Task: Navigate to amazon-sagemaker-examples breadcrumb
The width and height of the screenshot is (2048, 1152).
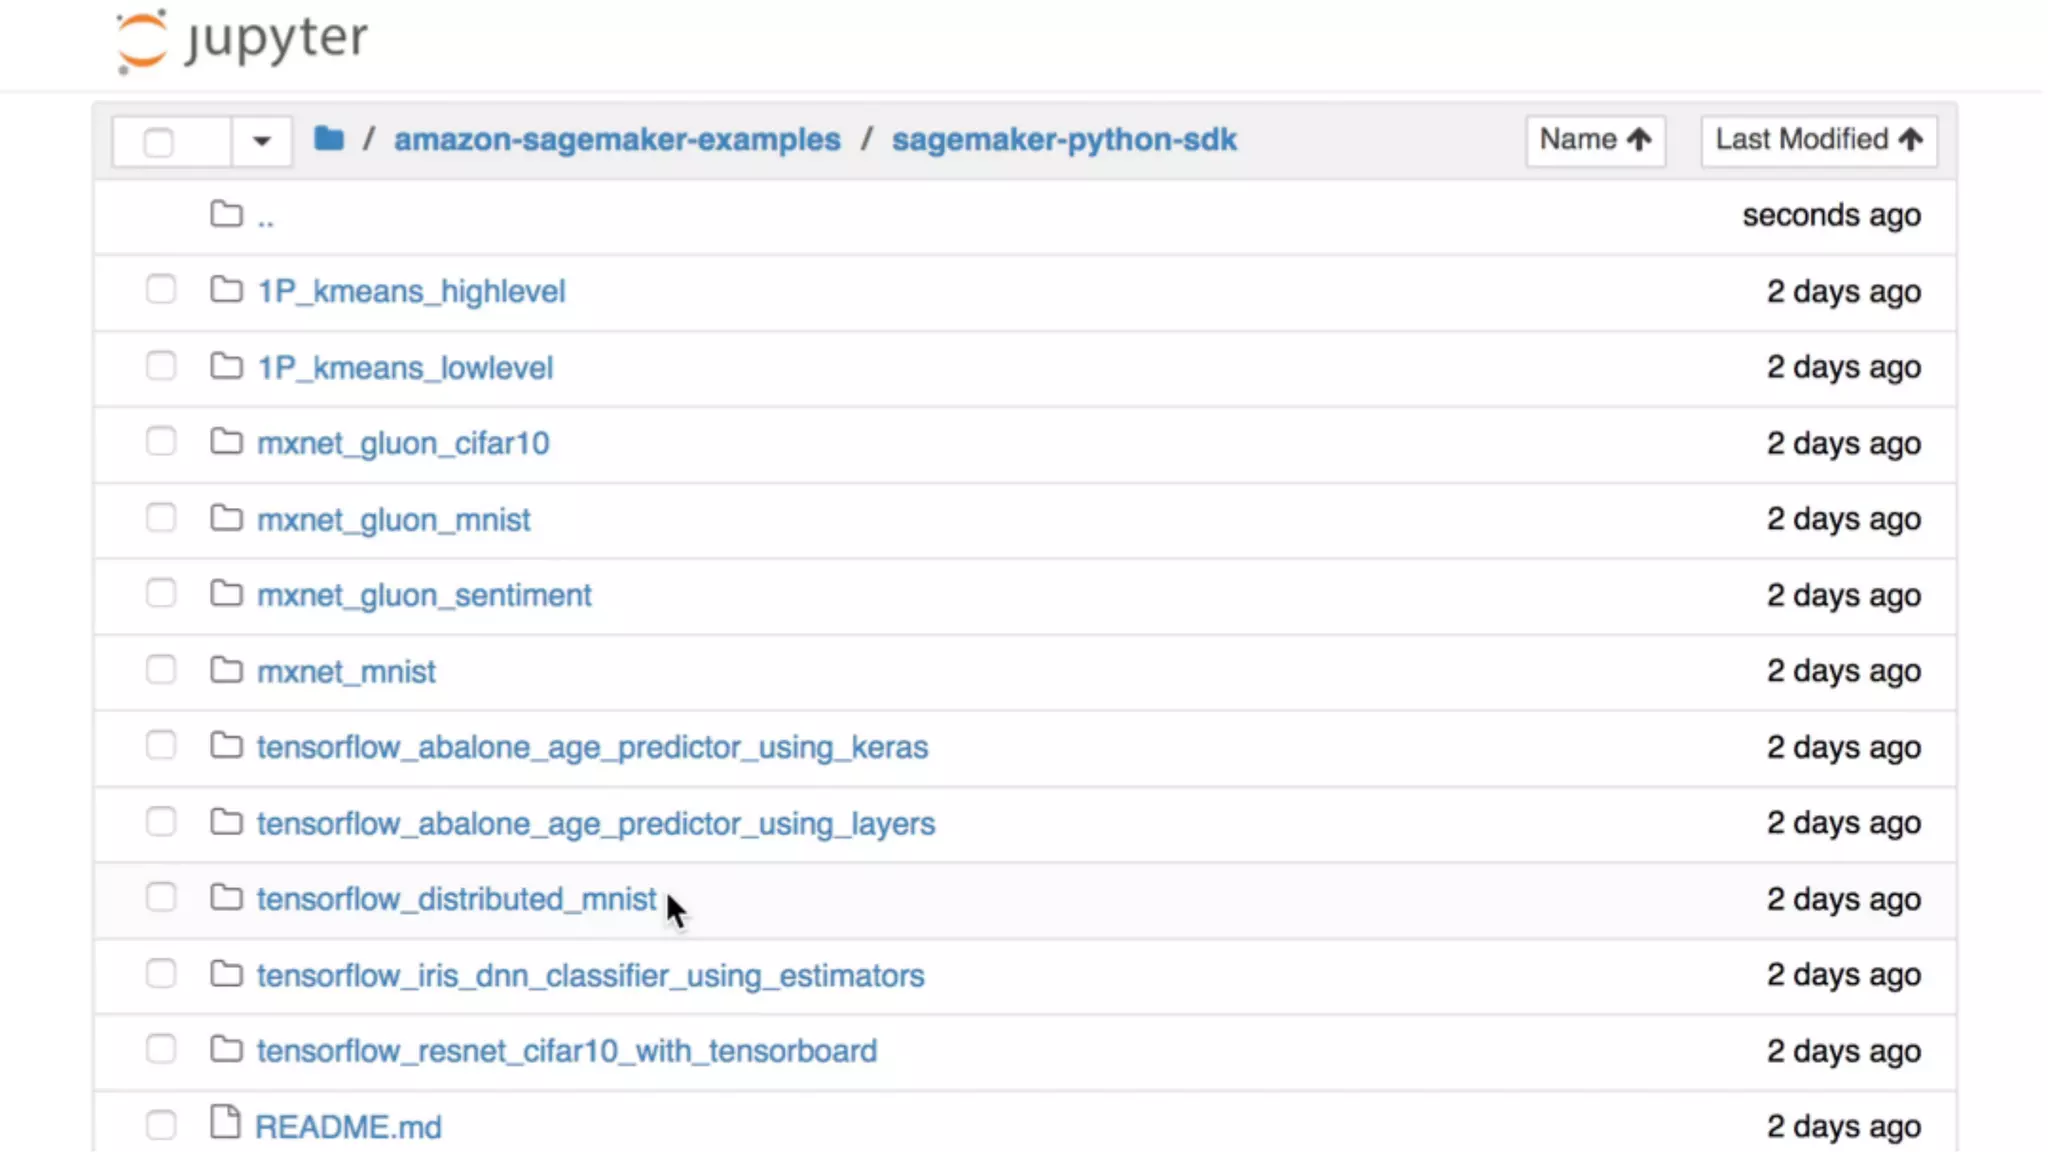Action: [x=617, y=139]
